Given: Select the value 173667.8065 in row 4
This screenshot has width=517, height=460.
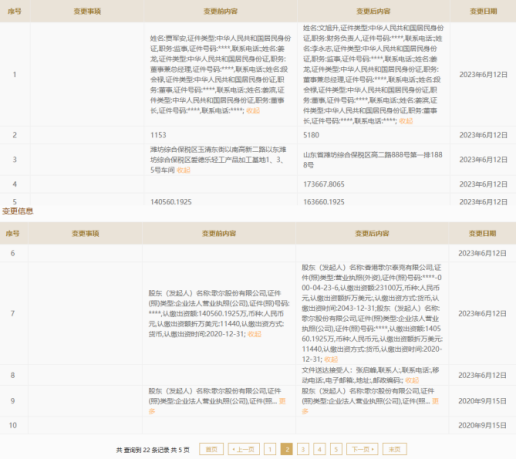Looking at the screenshot, I should point(324,184).
